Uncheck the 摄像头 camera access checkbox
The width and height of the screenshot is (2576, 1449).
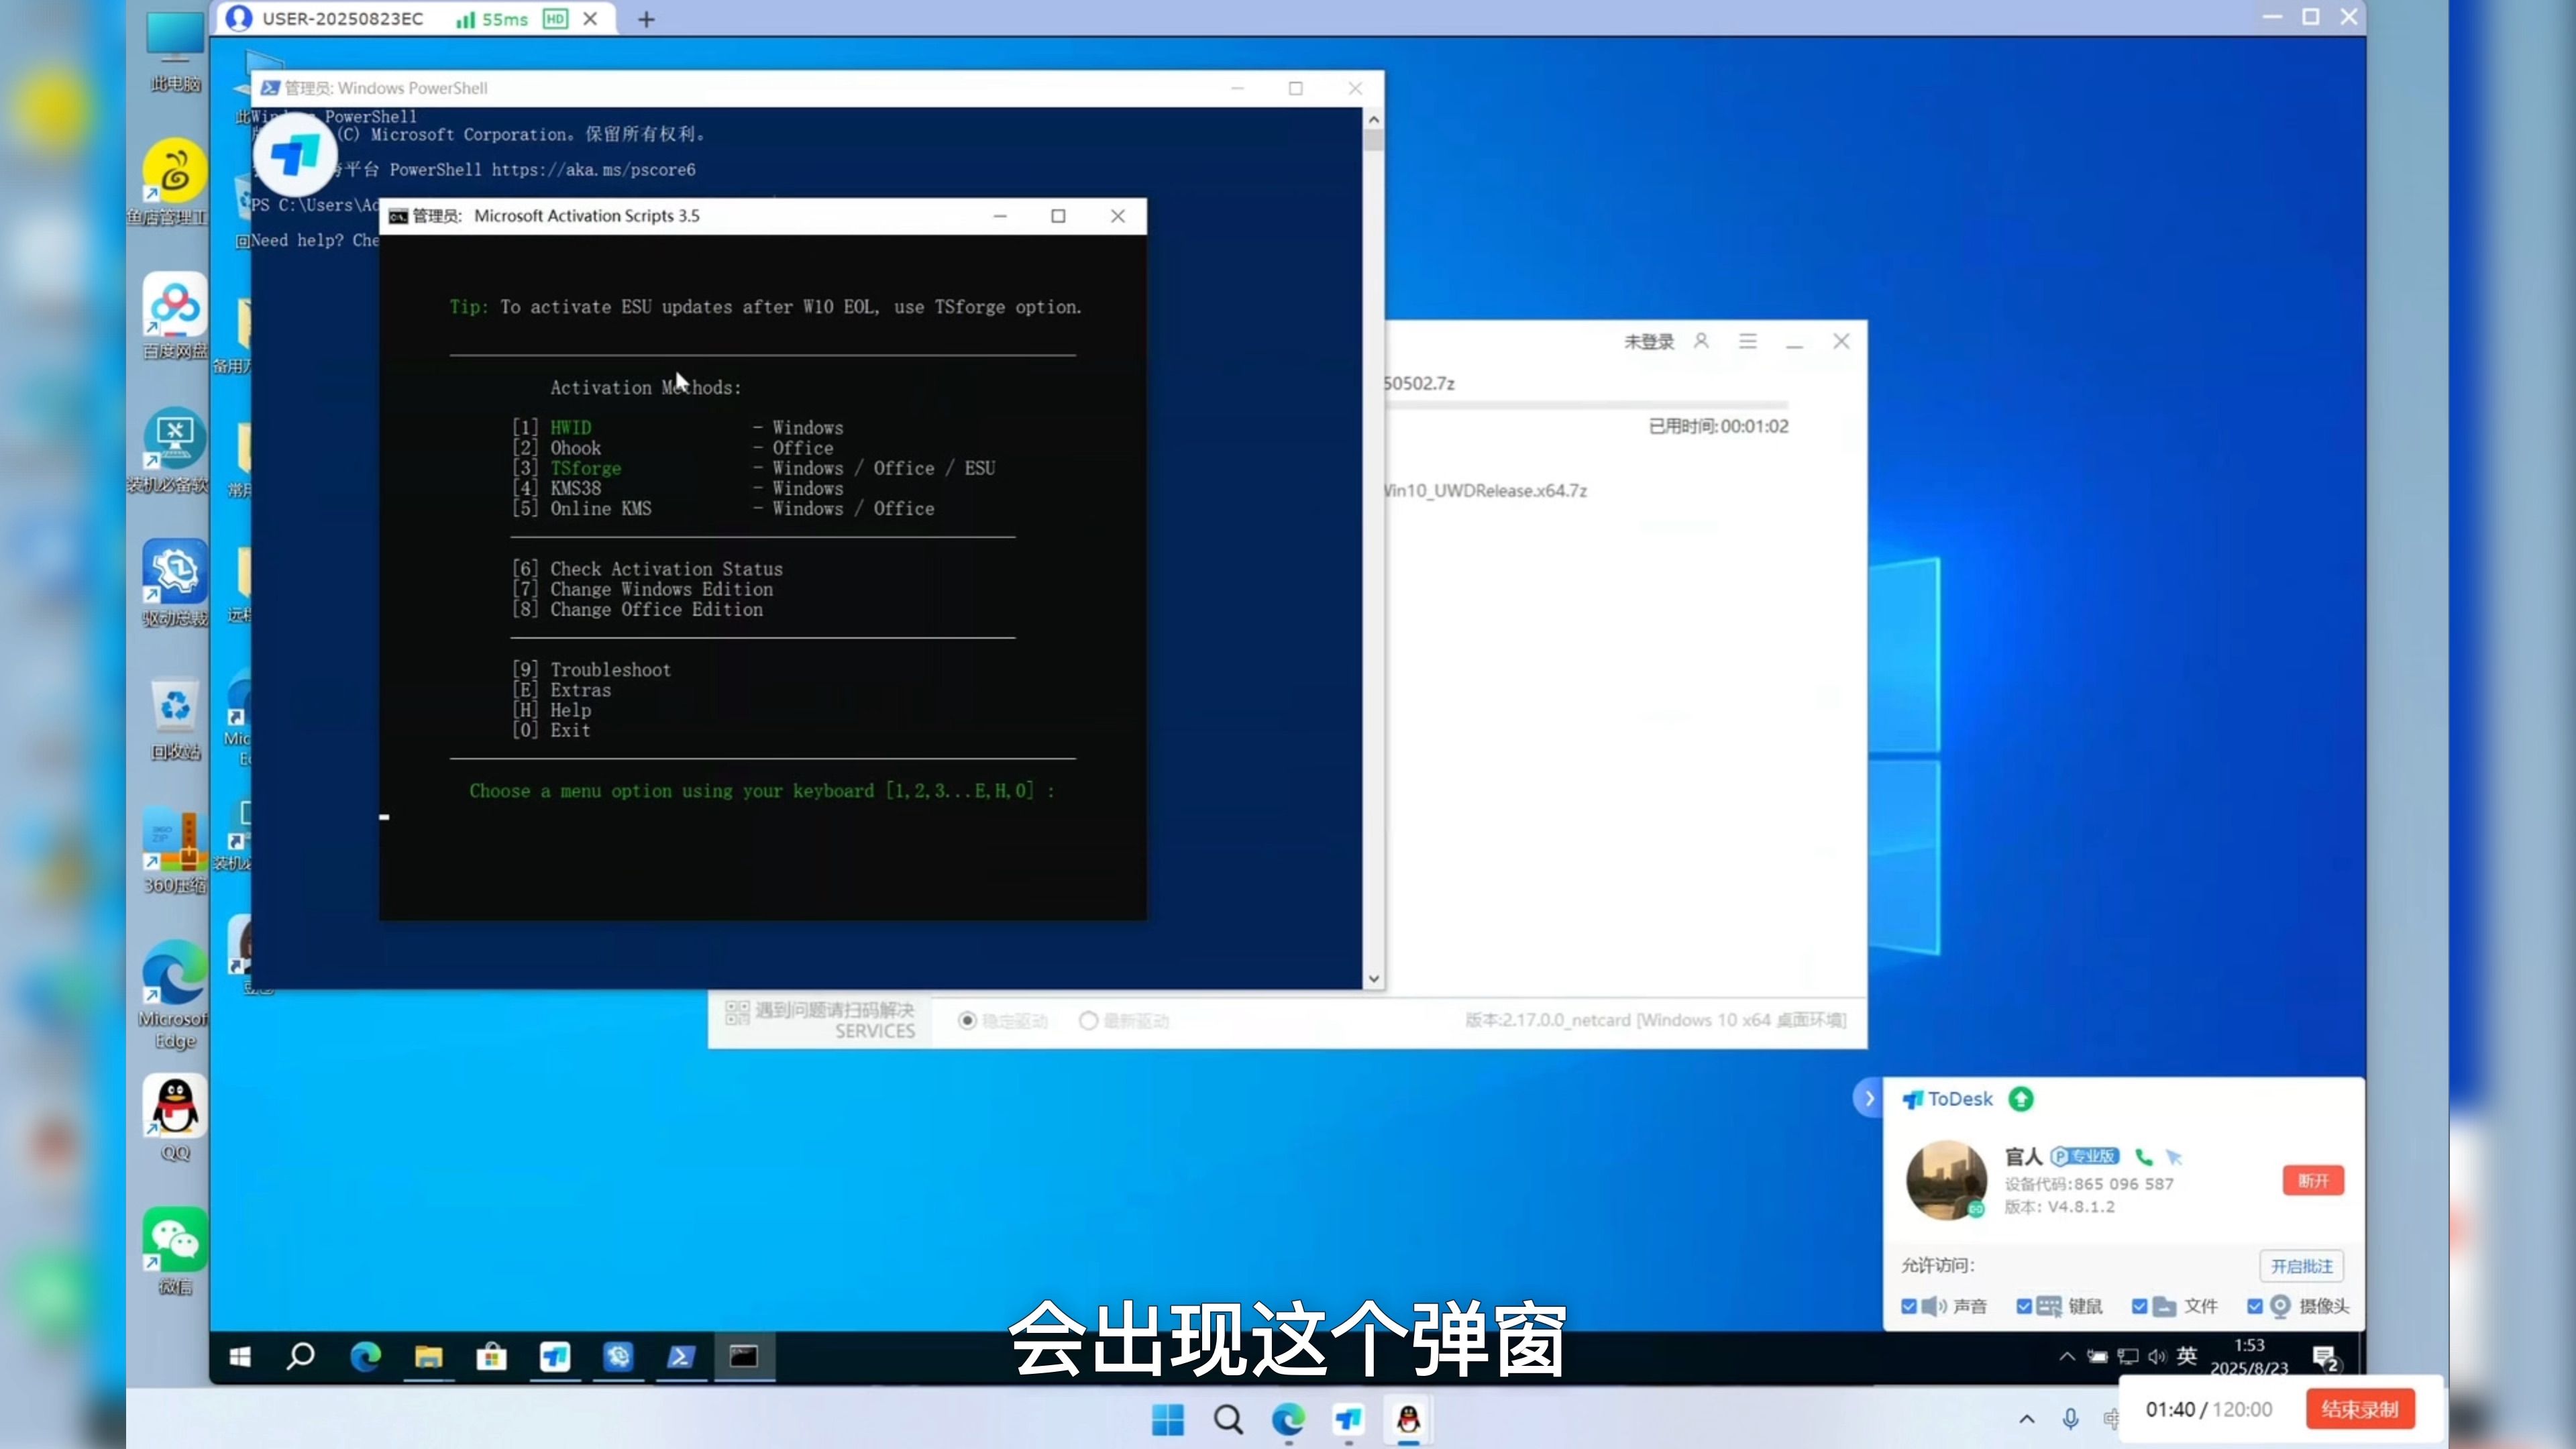(x=2254, y=1306)
